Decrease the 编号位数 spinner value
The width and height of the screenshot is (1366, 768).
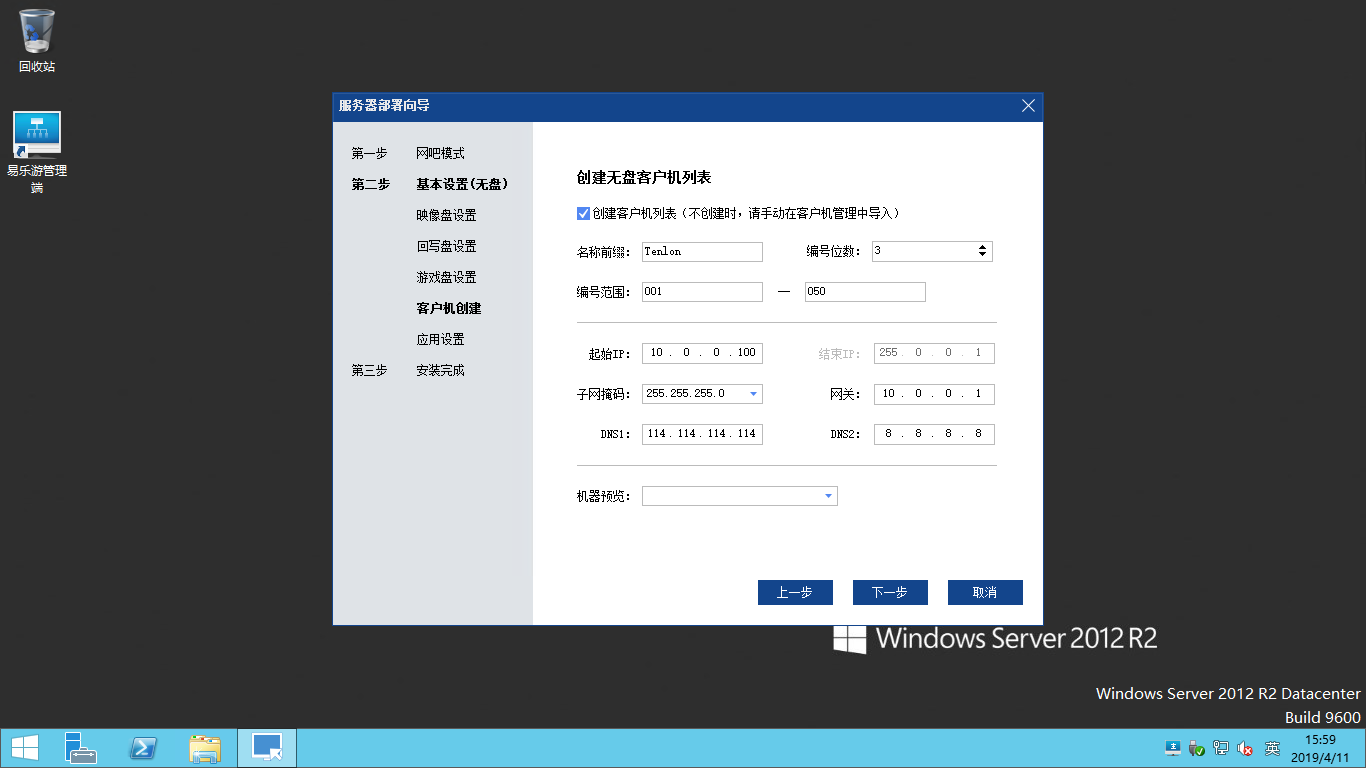pyautogui.click(x=983, y=256)
